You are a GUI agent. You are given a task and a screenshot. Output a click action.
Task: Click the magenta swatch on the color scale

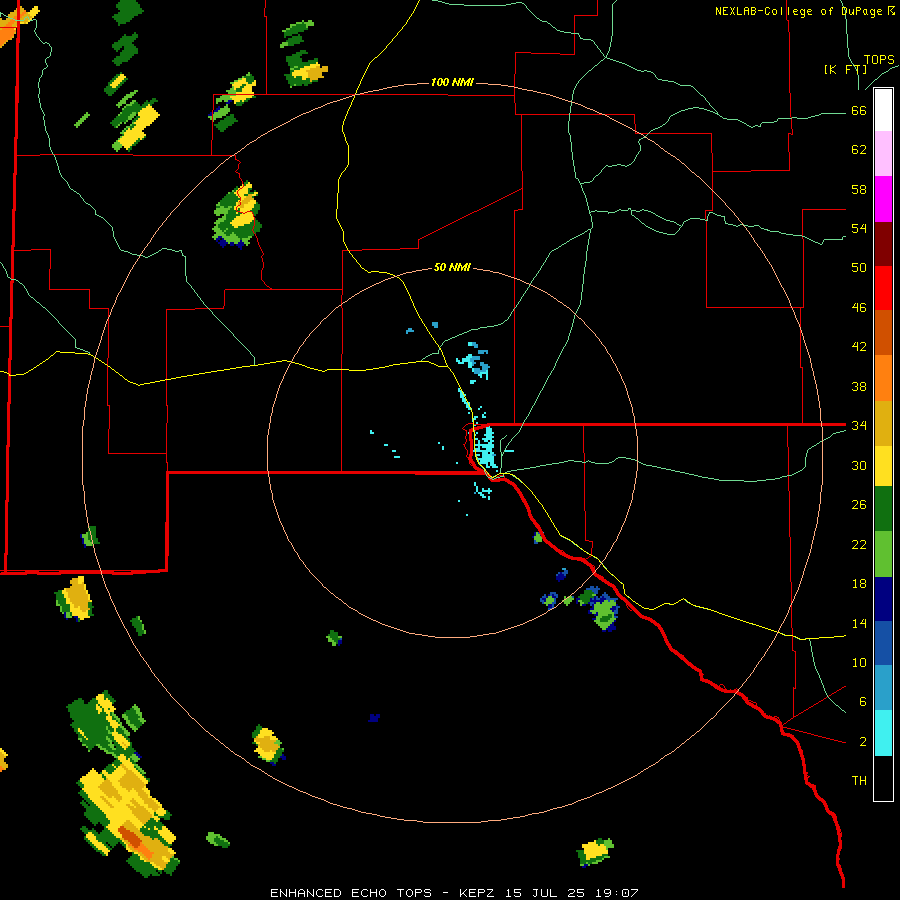[x=883, y=199]
